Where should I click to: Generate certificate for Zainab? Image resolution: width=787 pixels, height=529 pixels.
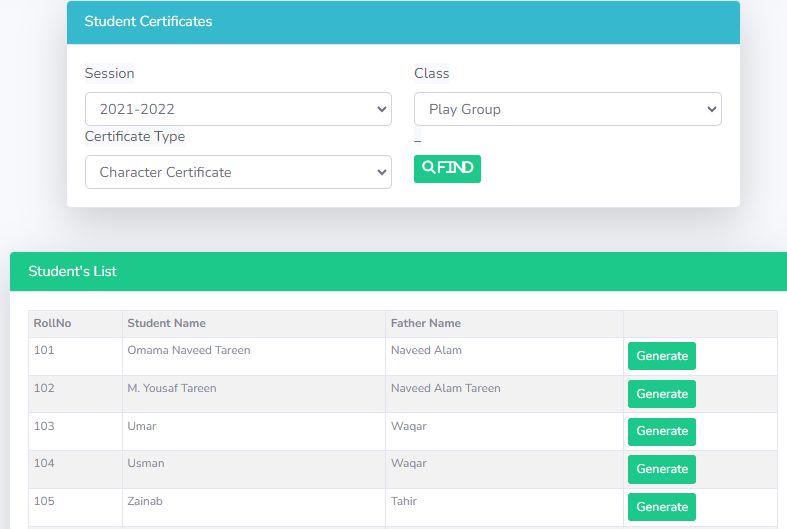pos(661,507)
